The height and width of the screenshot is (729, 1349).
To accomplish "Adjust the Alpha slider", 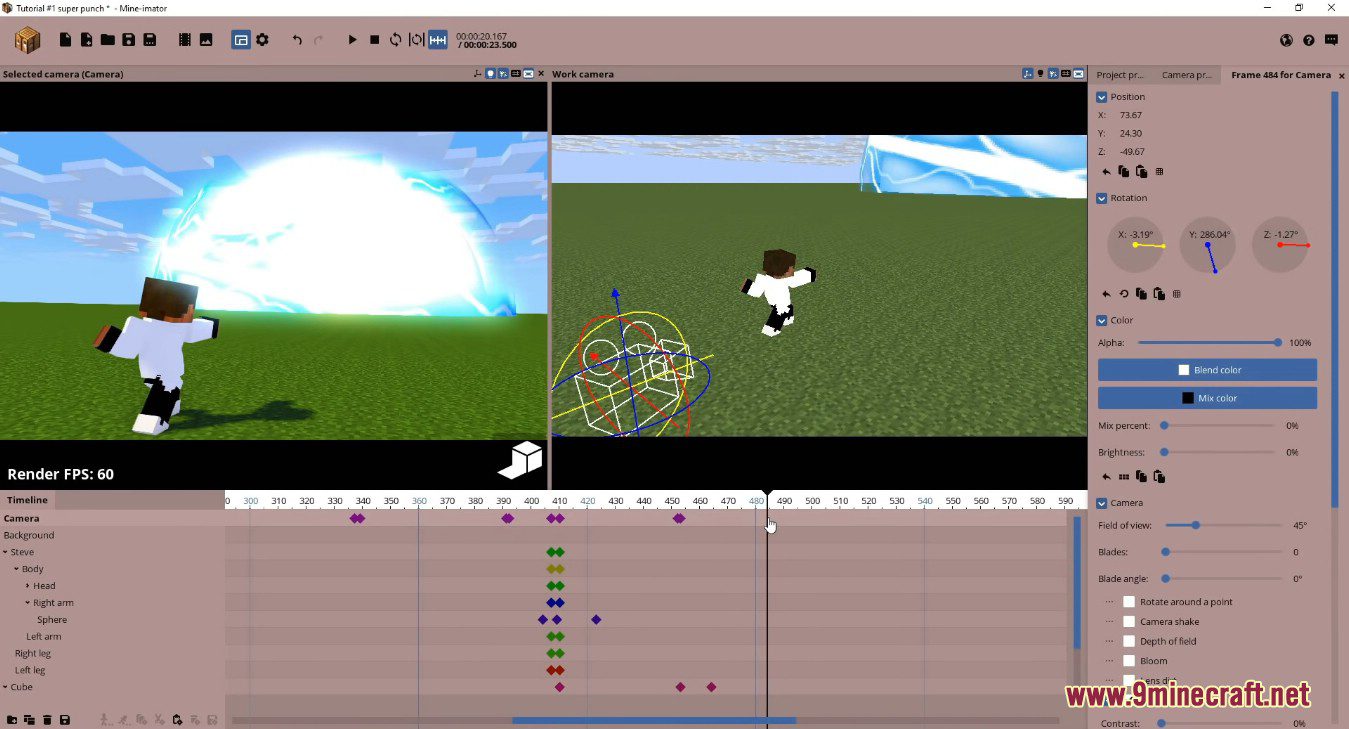I will 1208,343.
